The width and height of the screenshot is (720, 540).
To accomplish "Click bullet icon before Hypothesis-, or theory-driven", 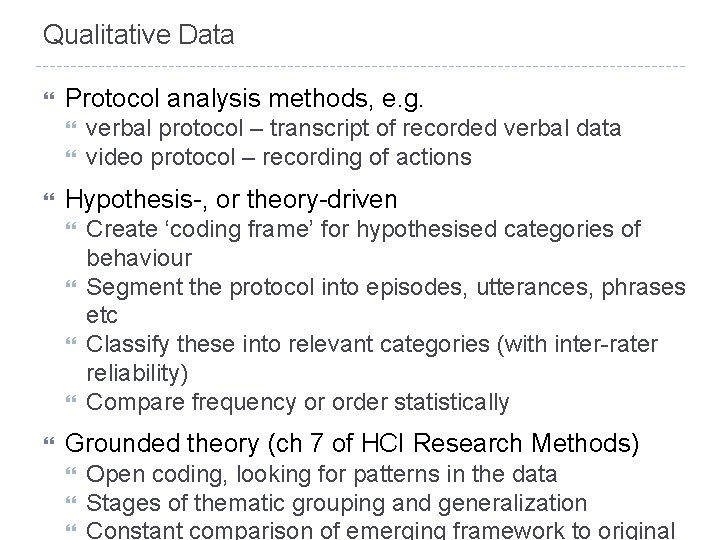I will [49, 197].
